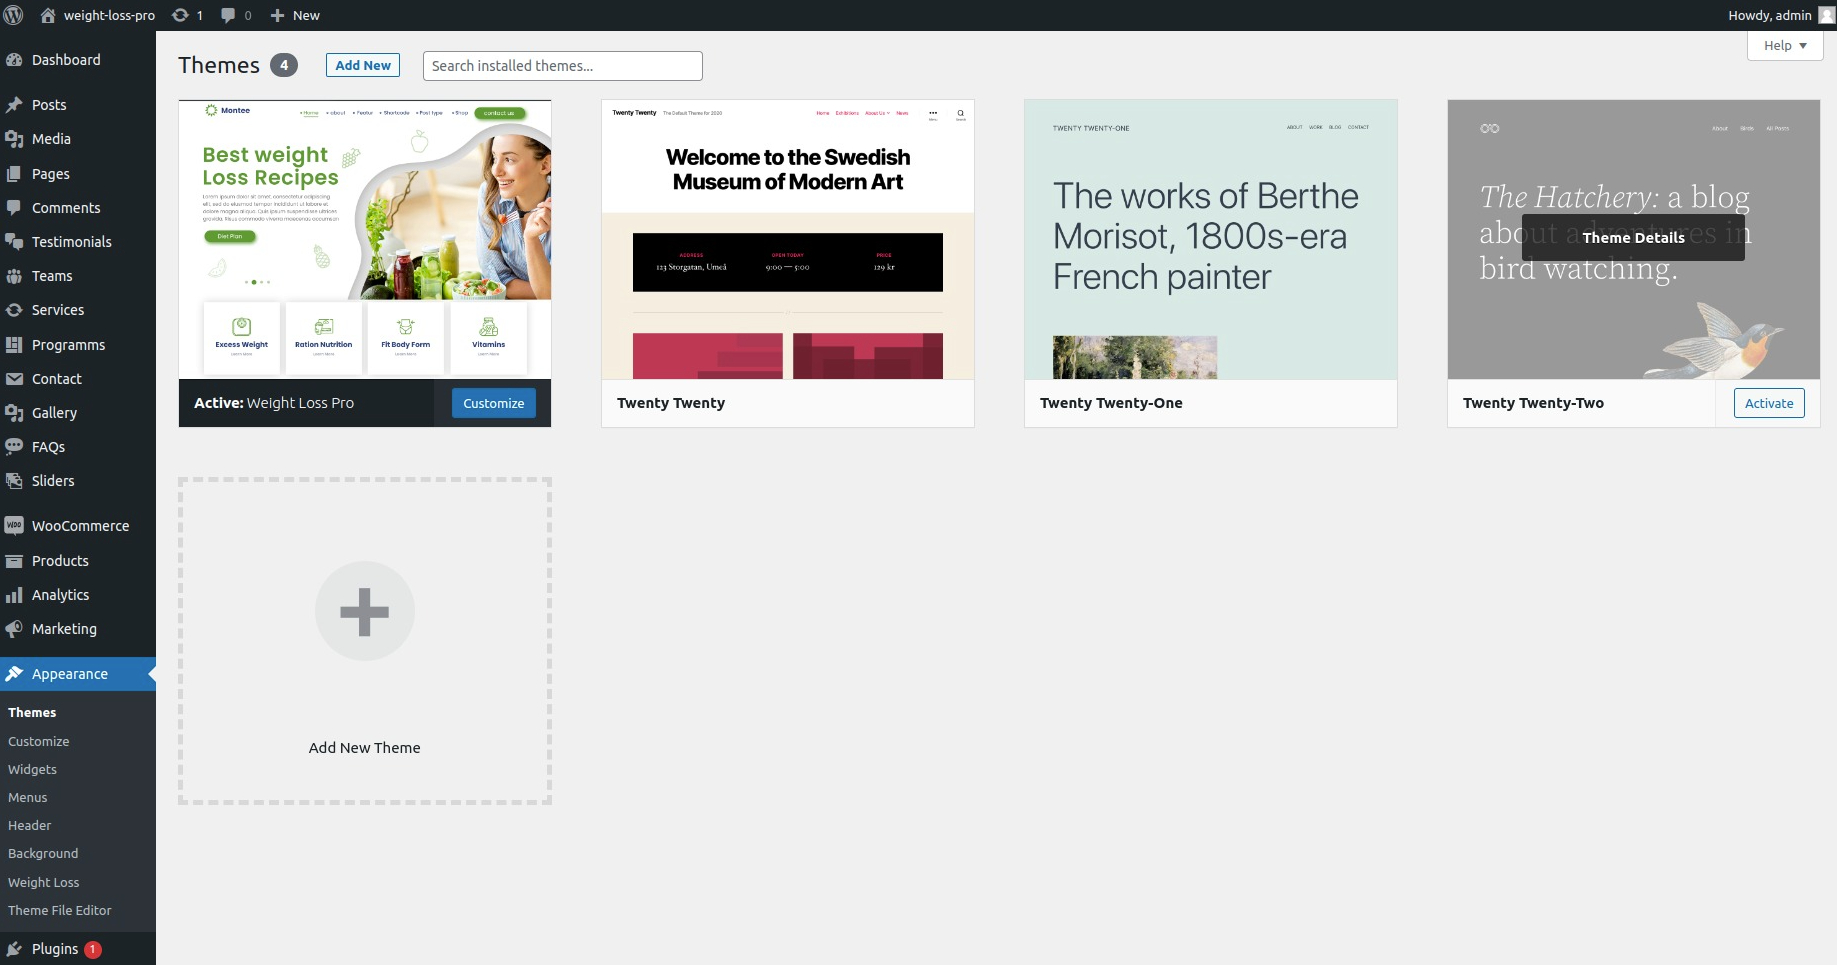Image resolution: width=1837 pixels, height=965 pixels.
Task: Open the updates icon in admin bar
Action: (180, 15)
